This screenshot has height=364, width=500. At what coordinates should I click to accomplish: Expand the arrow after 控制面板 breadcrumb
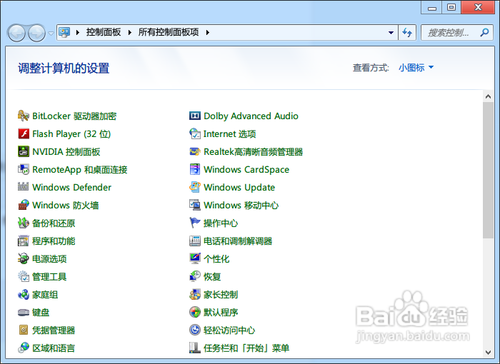point(130,32)
